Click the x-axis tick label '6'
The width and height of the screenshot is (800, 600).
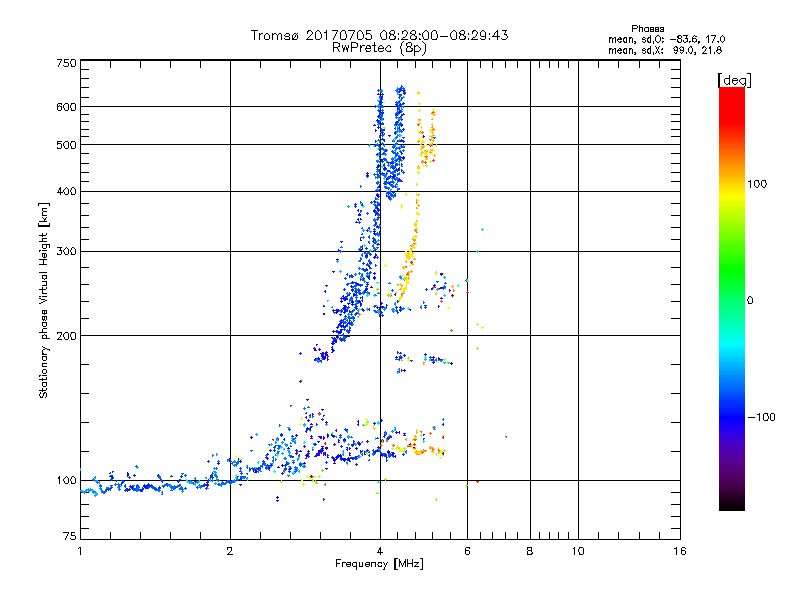[467, 551]
